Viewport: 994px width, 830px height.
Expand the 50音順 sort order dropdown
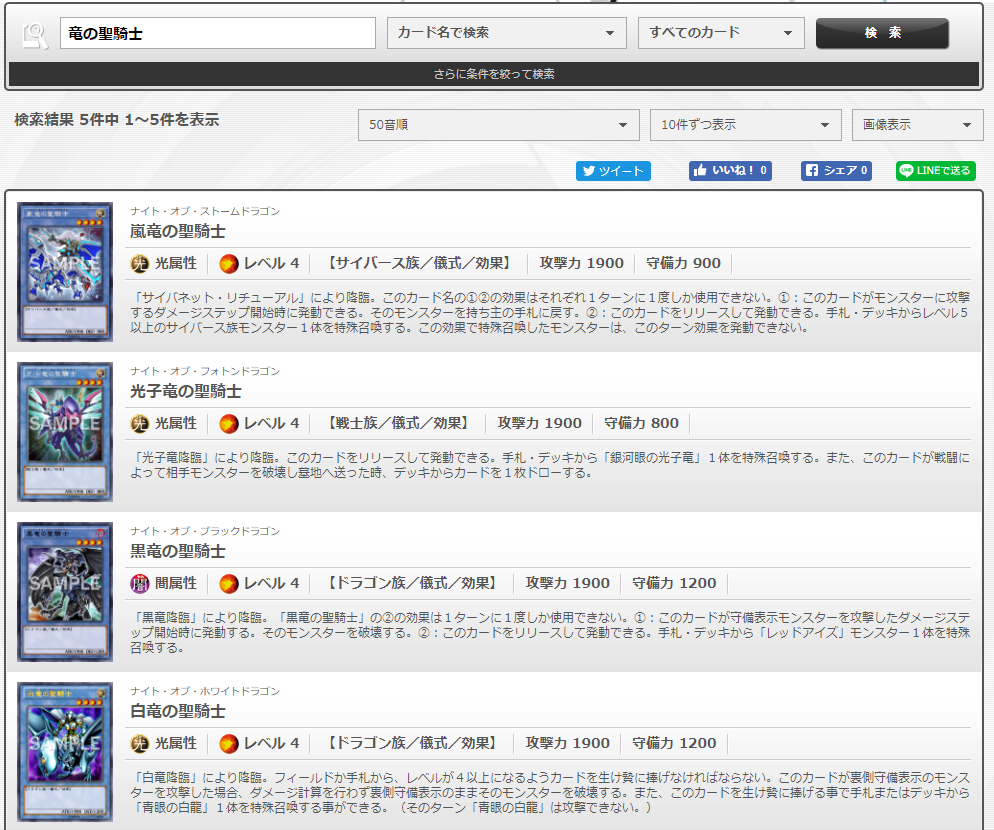498,125
